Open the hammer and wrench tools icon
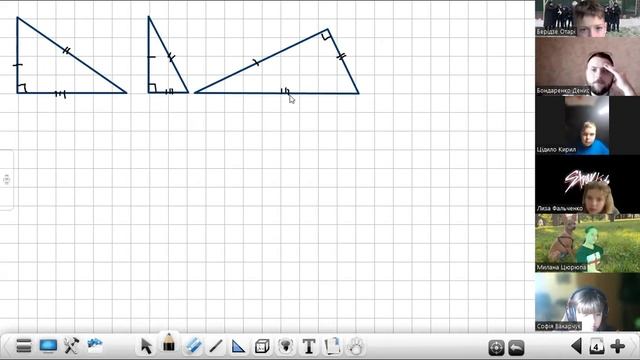The width and height of the screenshot is (640, 360). click(71, 346)
